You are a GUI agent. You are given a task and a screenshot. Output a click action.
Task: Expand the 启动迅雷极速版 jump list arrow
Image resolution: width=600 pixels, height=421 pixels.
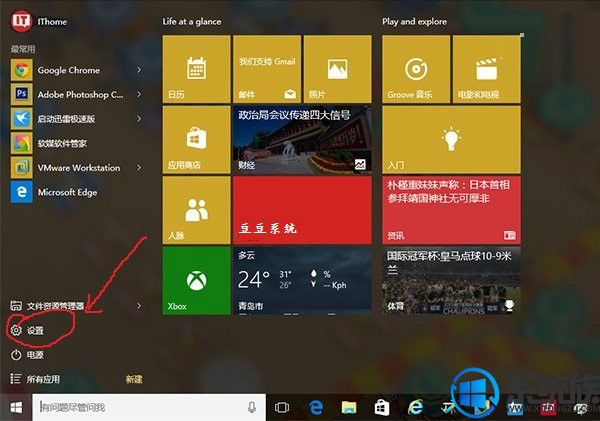(139, 119)
